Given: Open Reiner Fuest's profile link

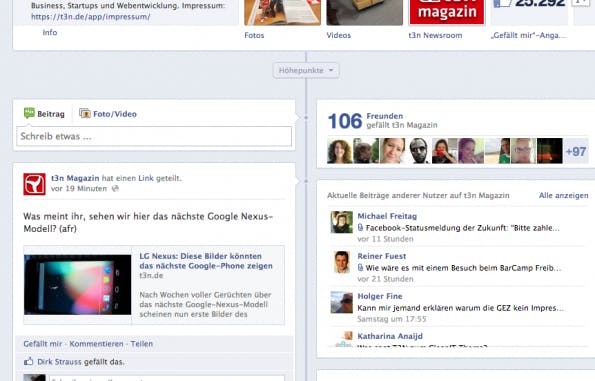Looking at the screenshot, I should point(381,256).
